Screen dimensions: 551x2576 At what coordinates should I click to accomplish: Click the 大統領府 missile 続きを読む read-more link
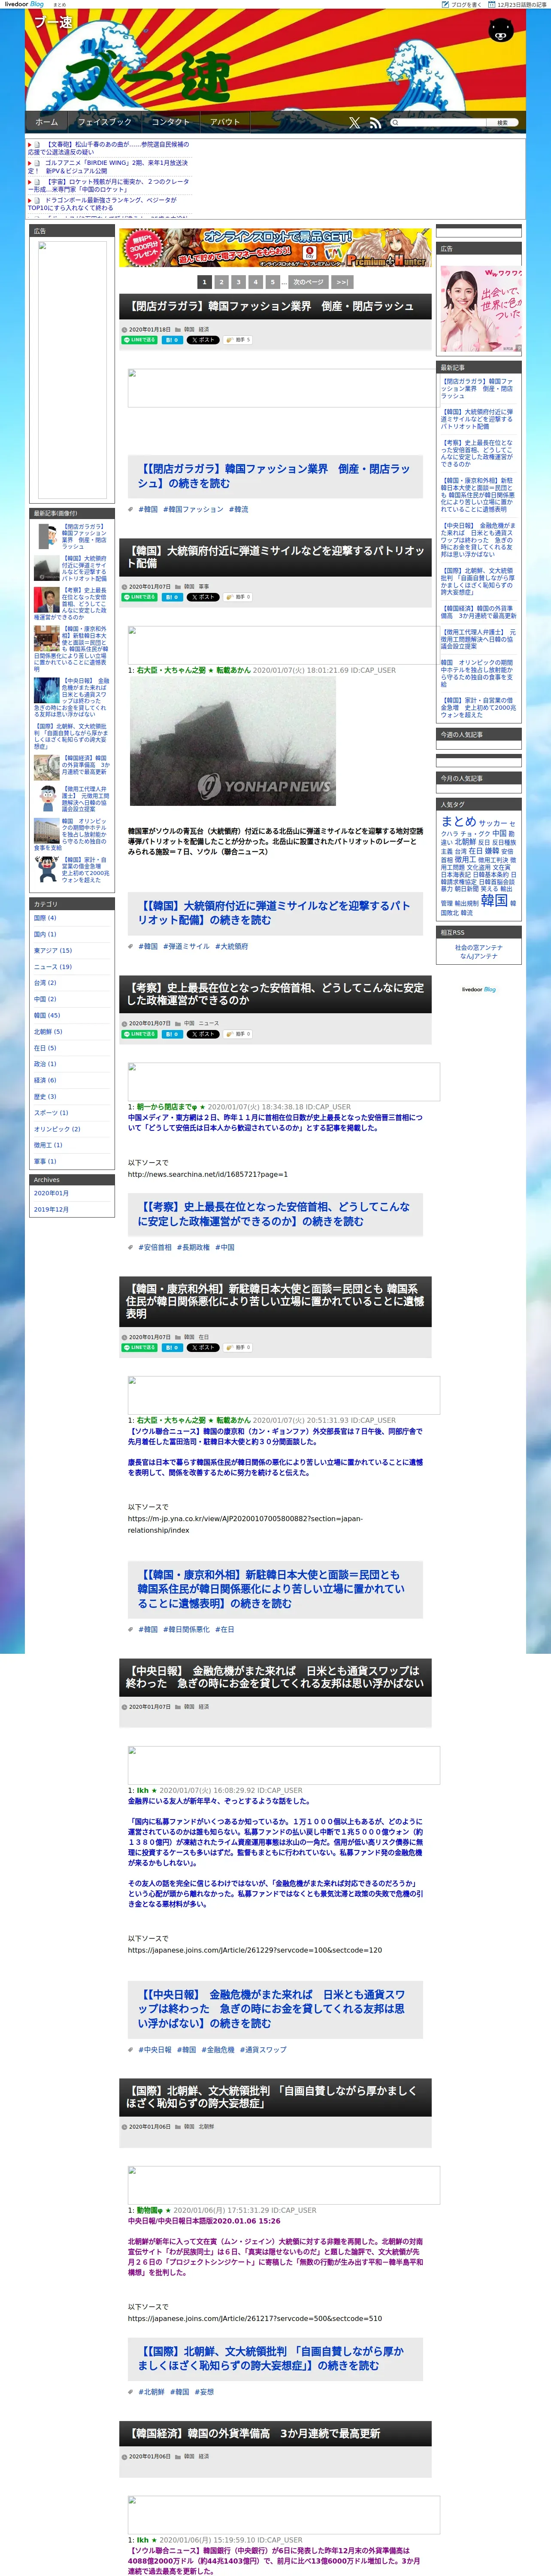point(274,913)
